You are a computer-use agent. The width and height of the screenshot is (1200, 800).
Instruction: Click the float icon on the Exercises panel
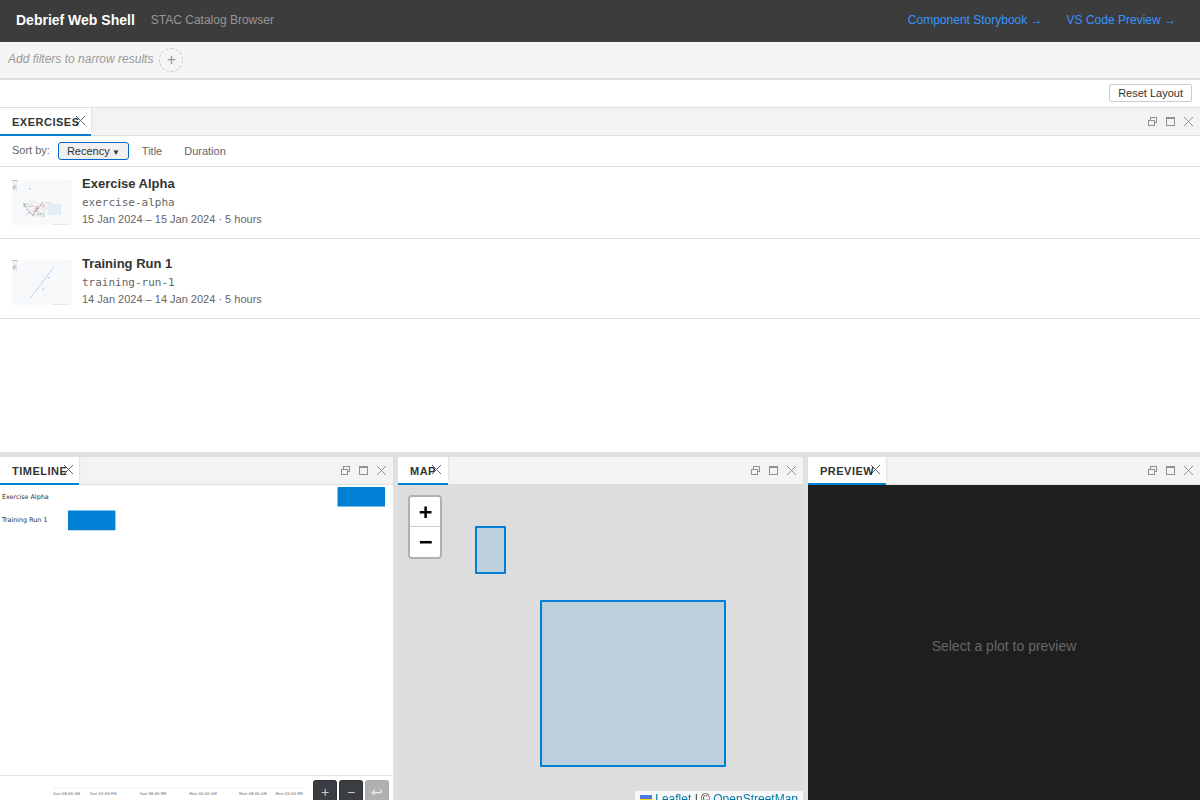(1152, 121)
